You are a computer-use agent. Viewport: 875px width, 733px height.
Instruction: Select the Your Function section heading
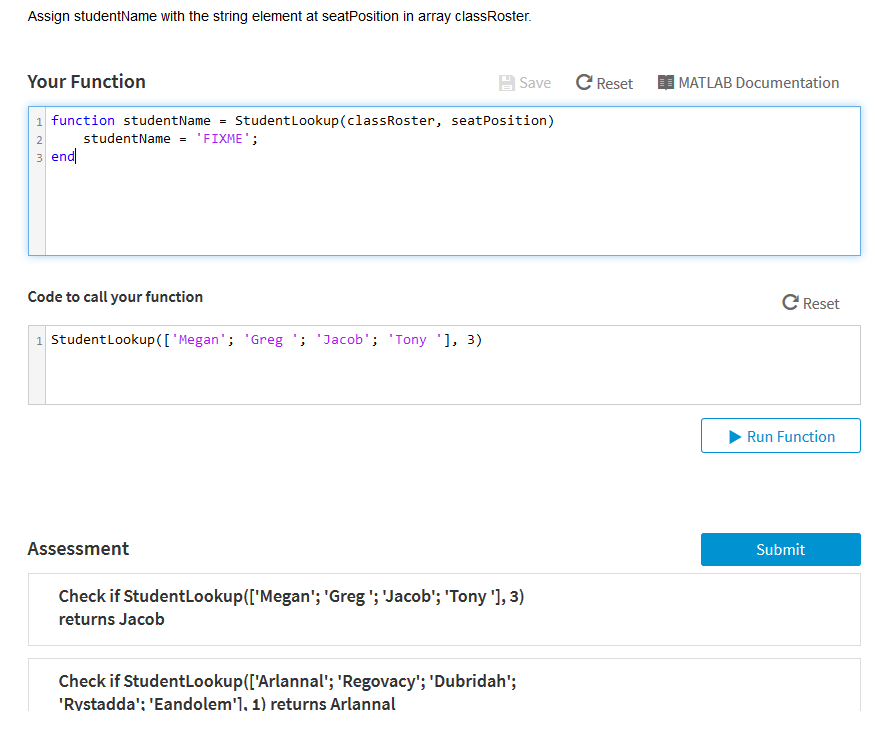(86, 81)
